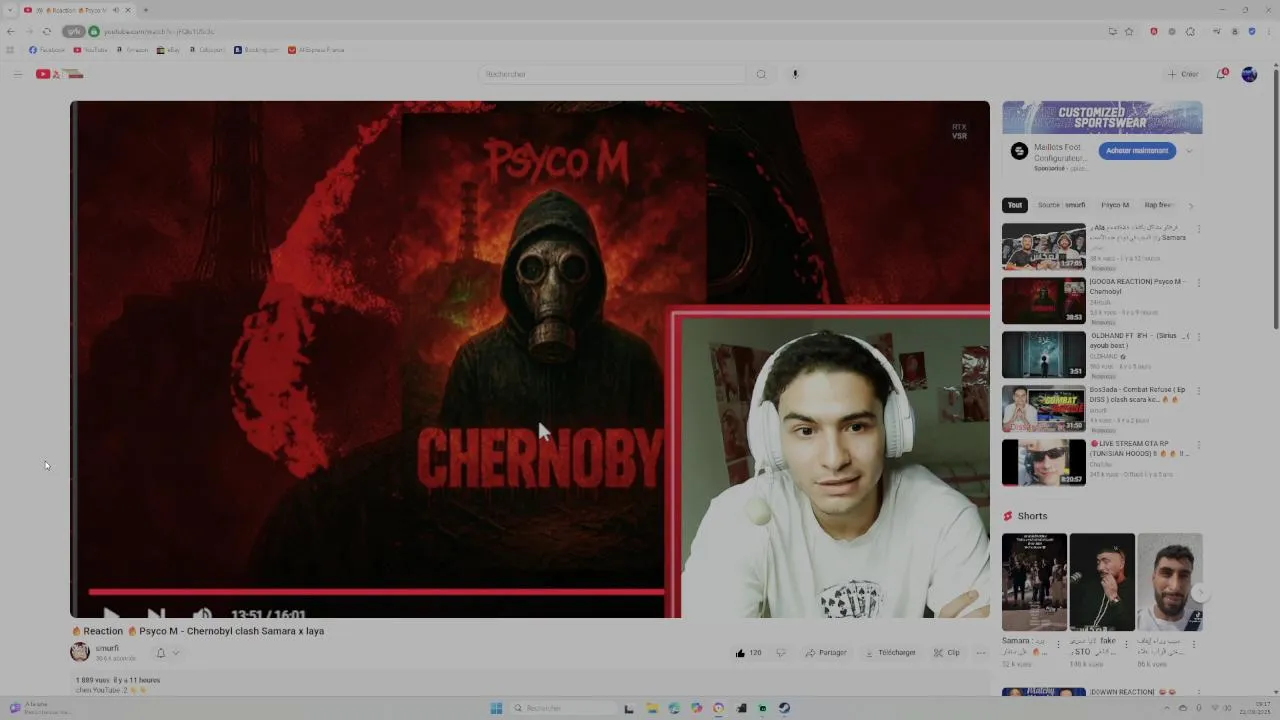Open options menu for OLDHAND video

[1198, 337]
